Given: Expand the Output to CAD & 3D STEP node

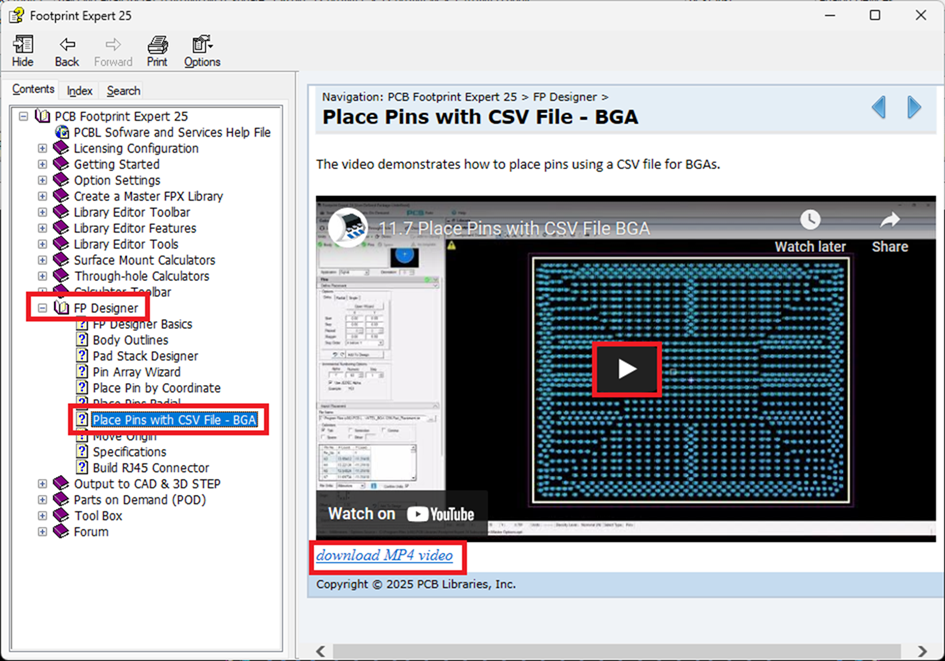Looking at the screenshot, I should pyautogui.click(x=43, y=484).
